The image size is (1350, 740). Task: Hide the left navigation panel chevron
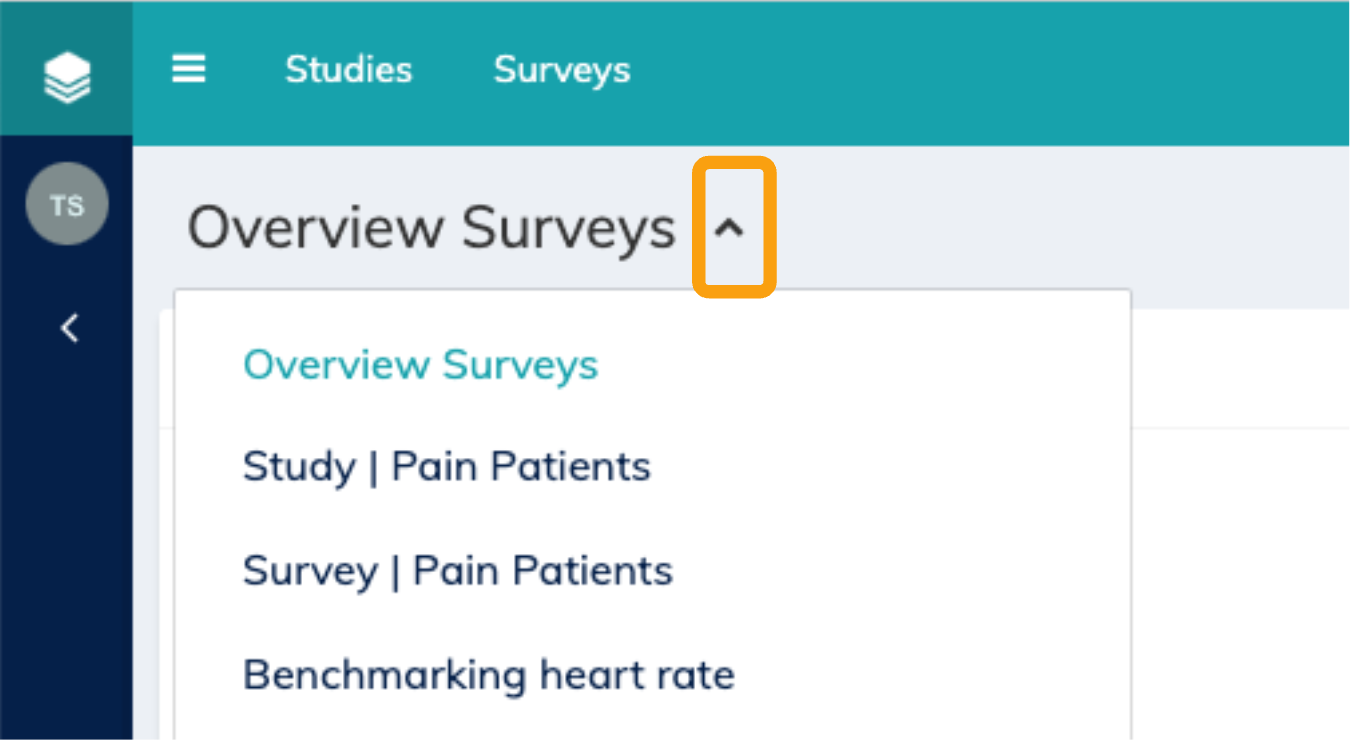pos(69,328)
